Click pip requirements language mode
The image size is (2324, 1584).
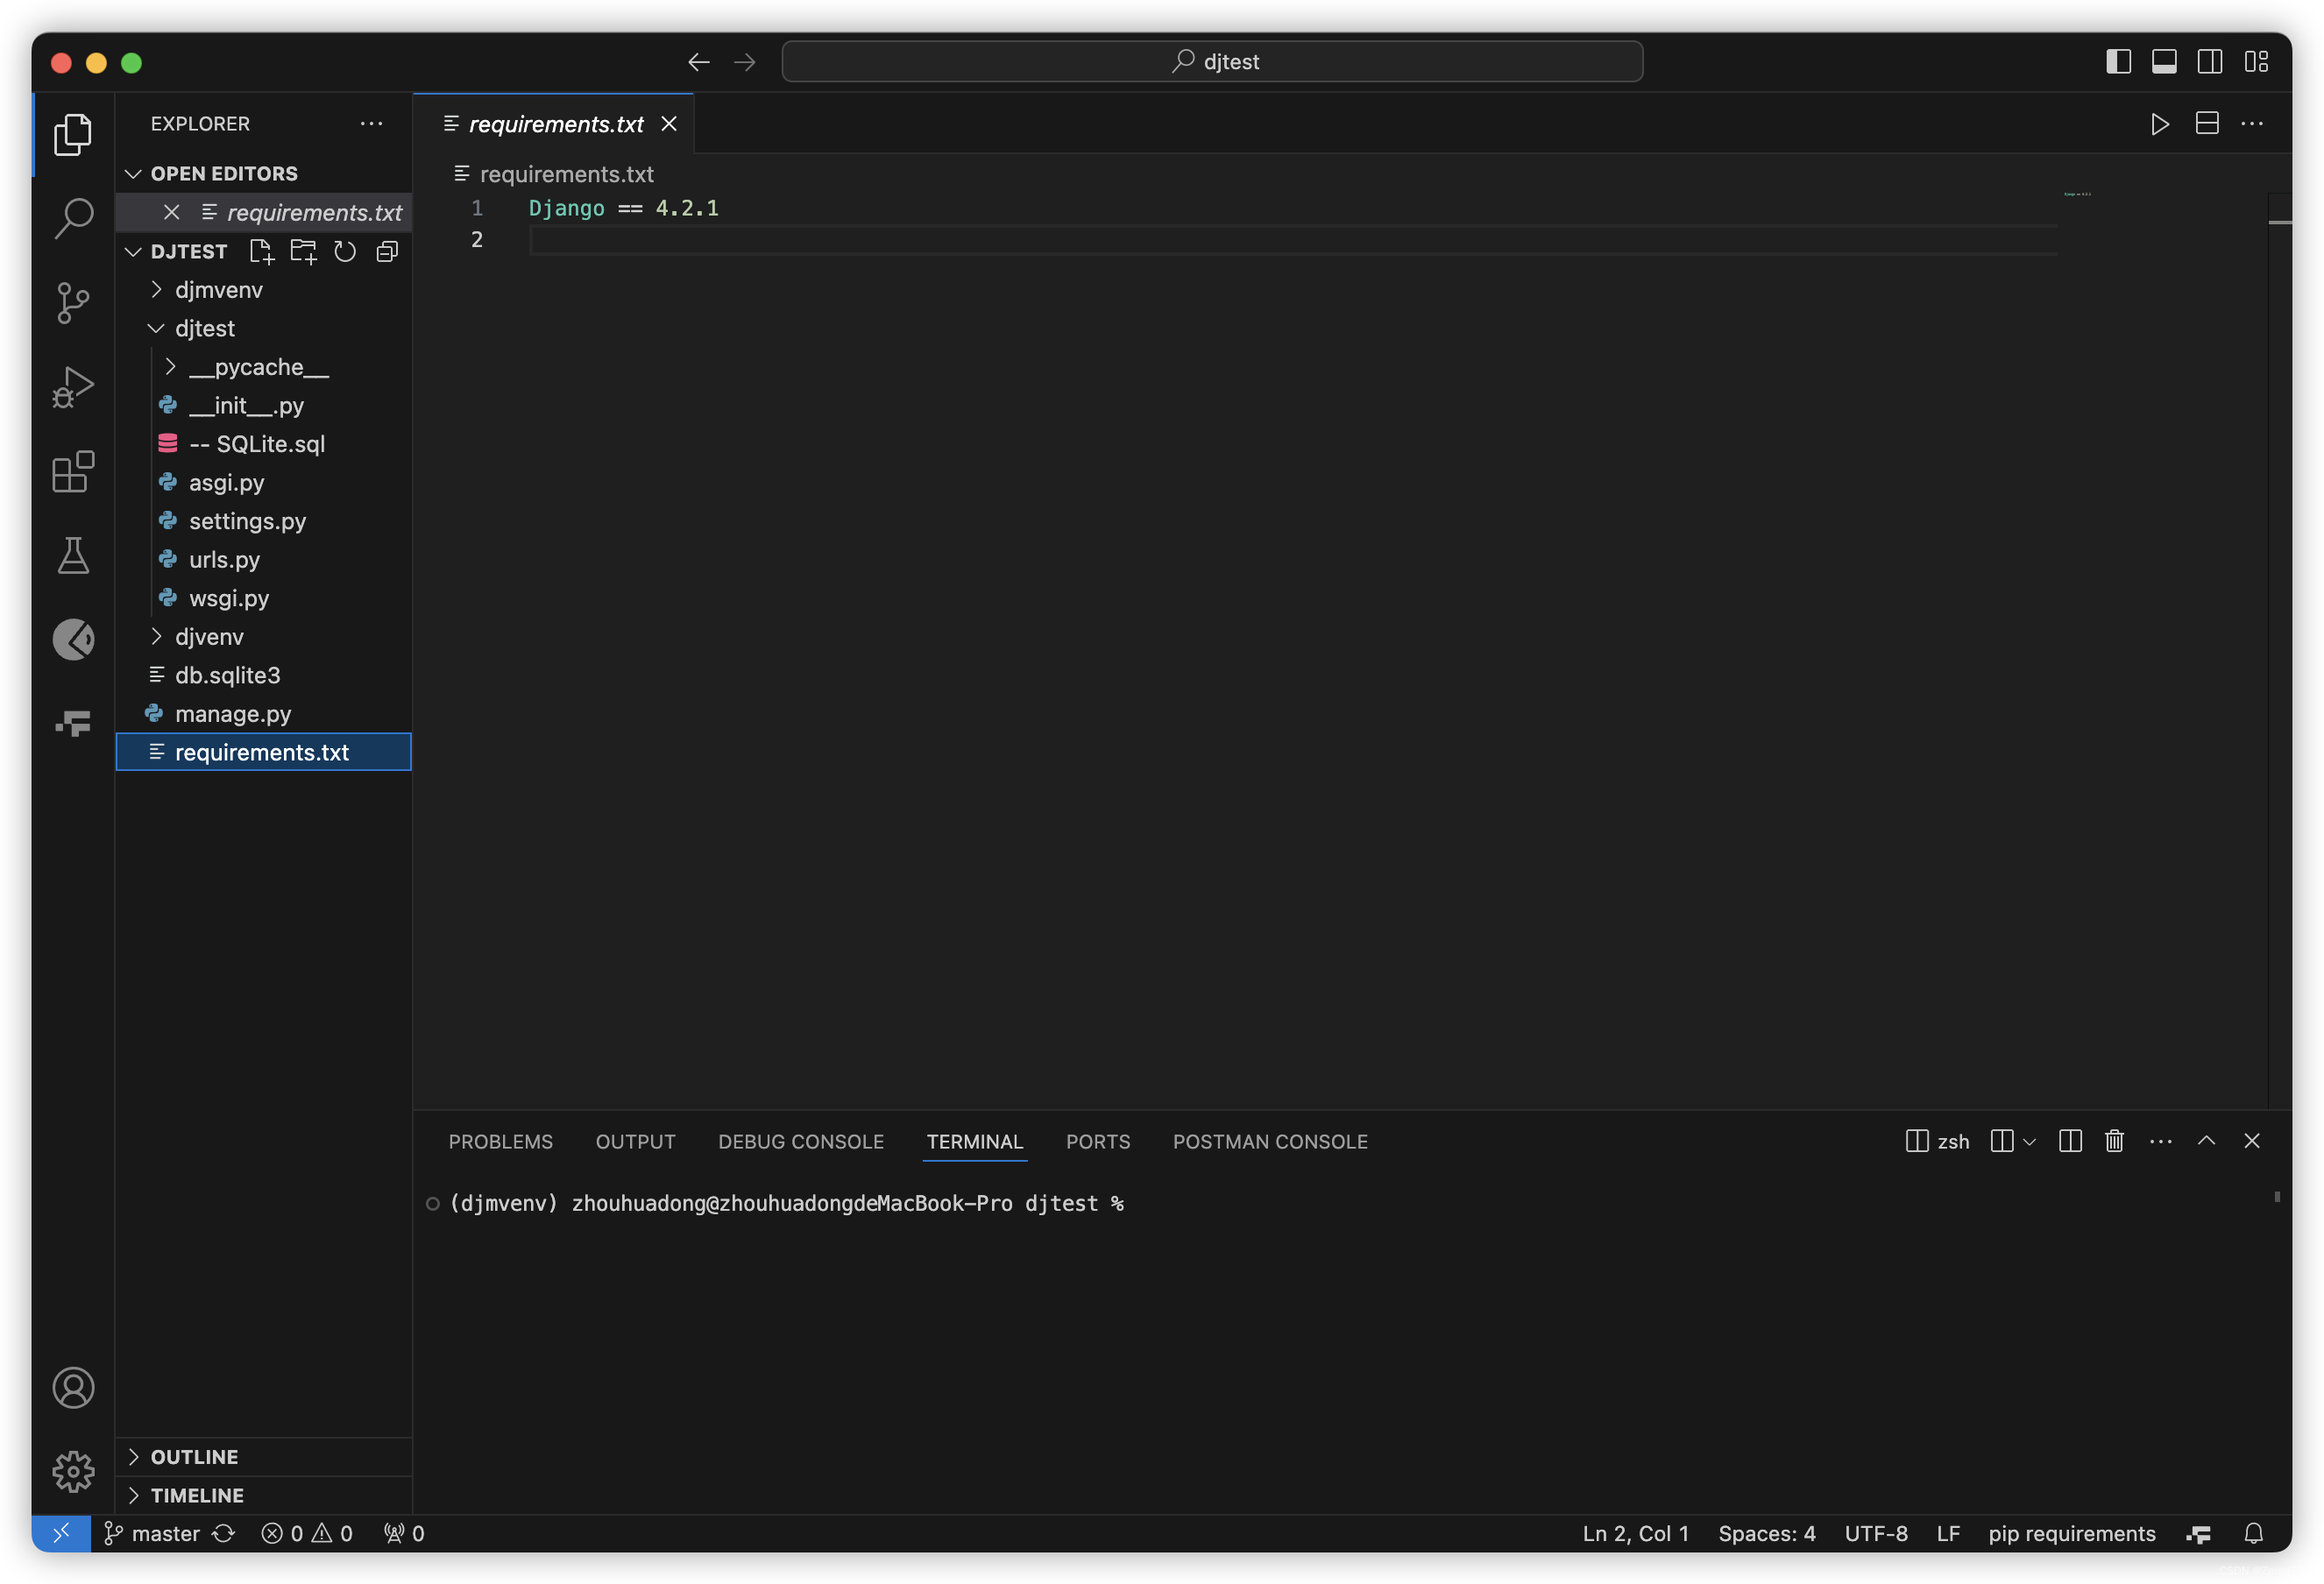coord(2071,1533)
